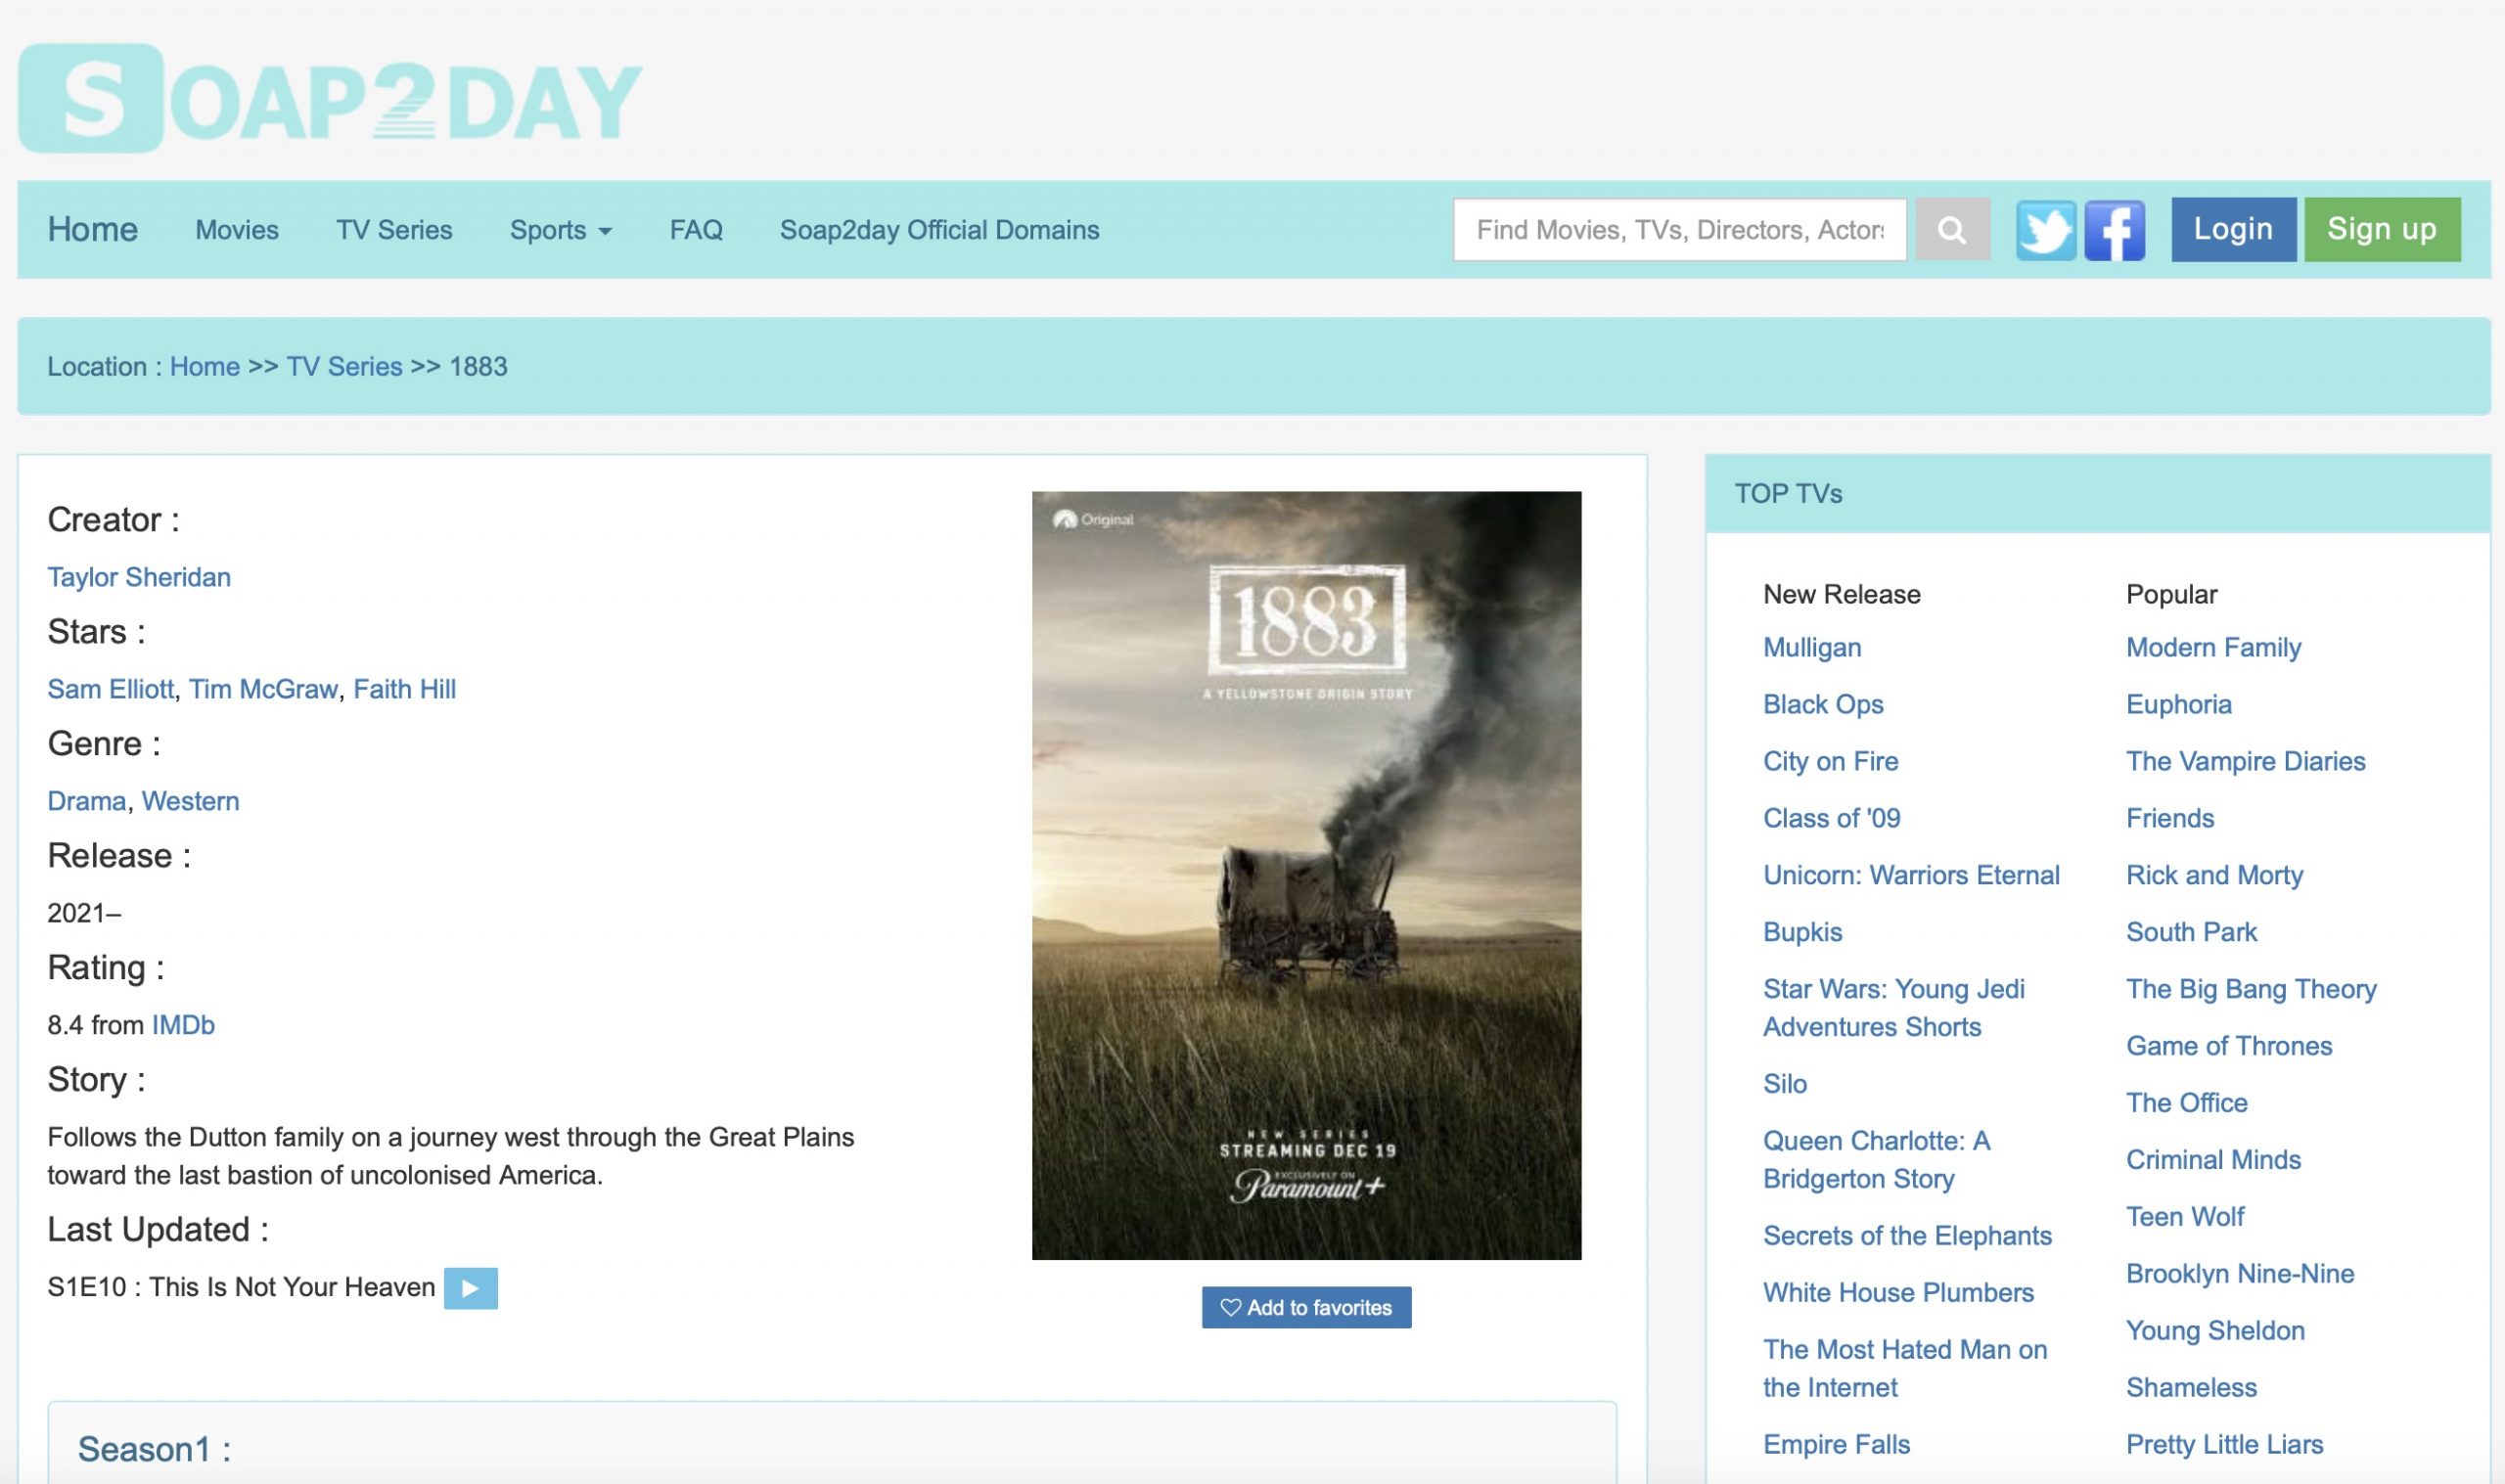
Task: Open the Home nav item
Action: point(93,230)
